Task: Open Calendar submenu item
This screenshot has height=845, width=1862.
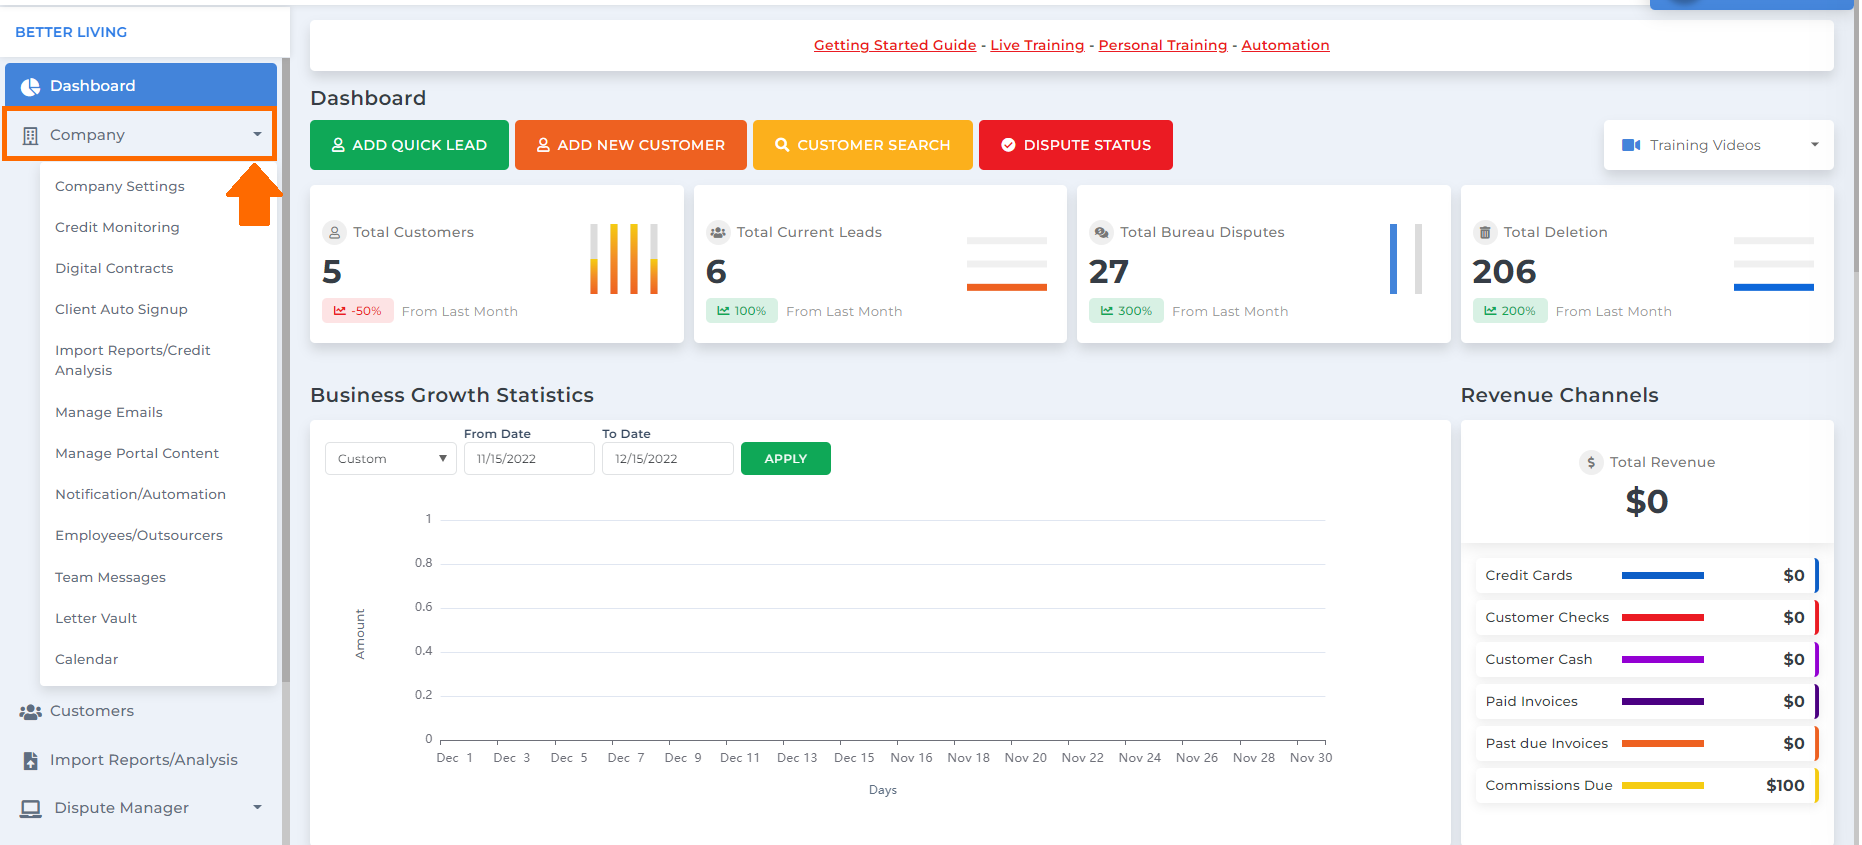Action: coord(86,659)
